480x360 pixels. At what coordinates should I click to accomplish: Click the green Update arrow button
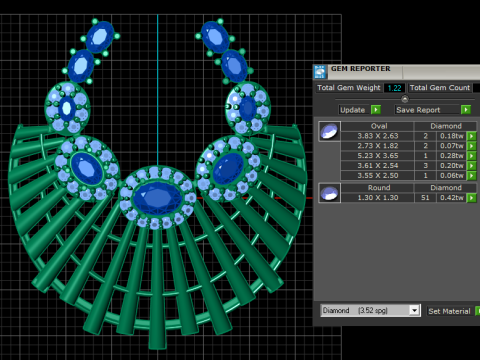376,110
